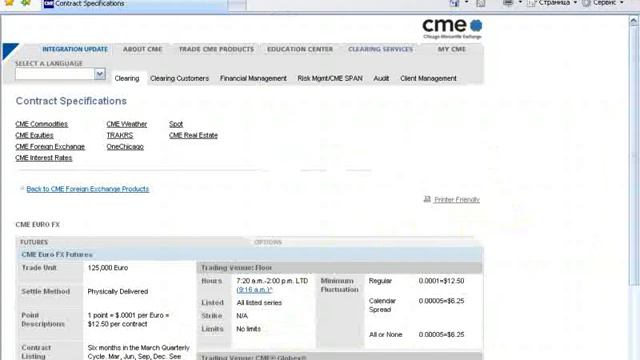Select the Audit sub-tab

(x=381, y=78)
